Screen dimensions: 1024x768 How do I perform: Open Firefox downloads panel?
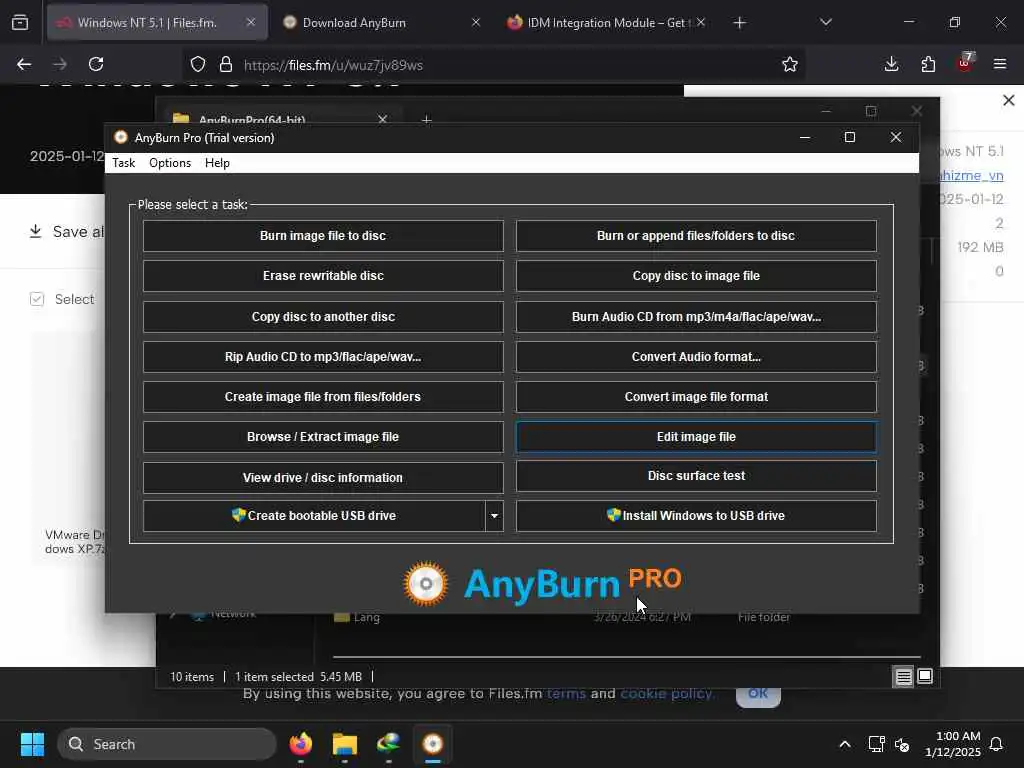pyautogui.click(x=891, y=65)
